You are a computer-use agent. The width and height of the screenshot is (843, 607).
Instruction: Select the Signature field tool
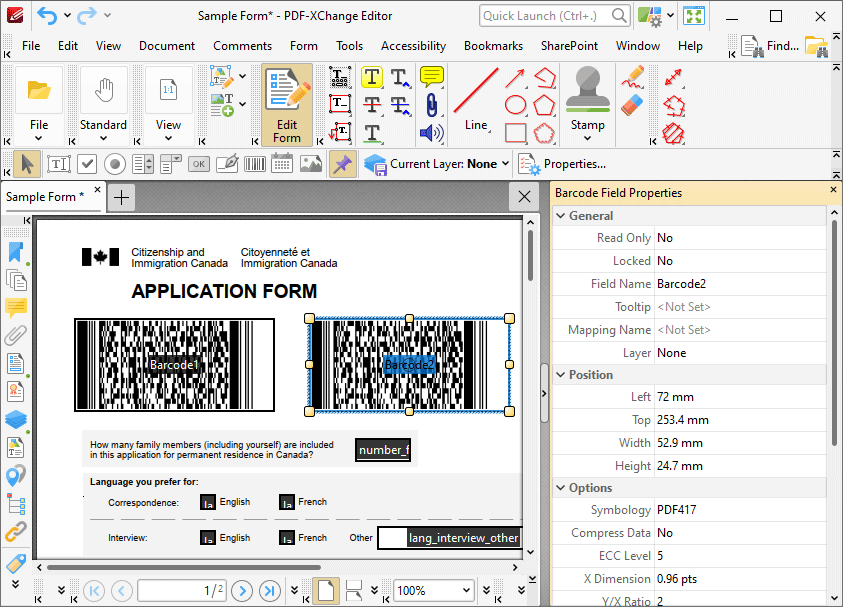227,164
